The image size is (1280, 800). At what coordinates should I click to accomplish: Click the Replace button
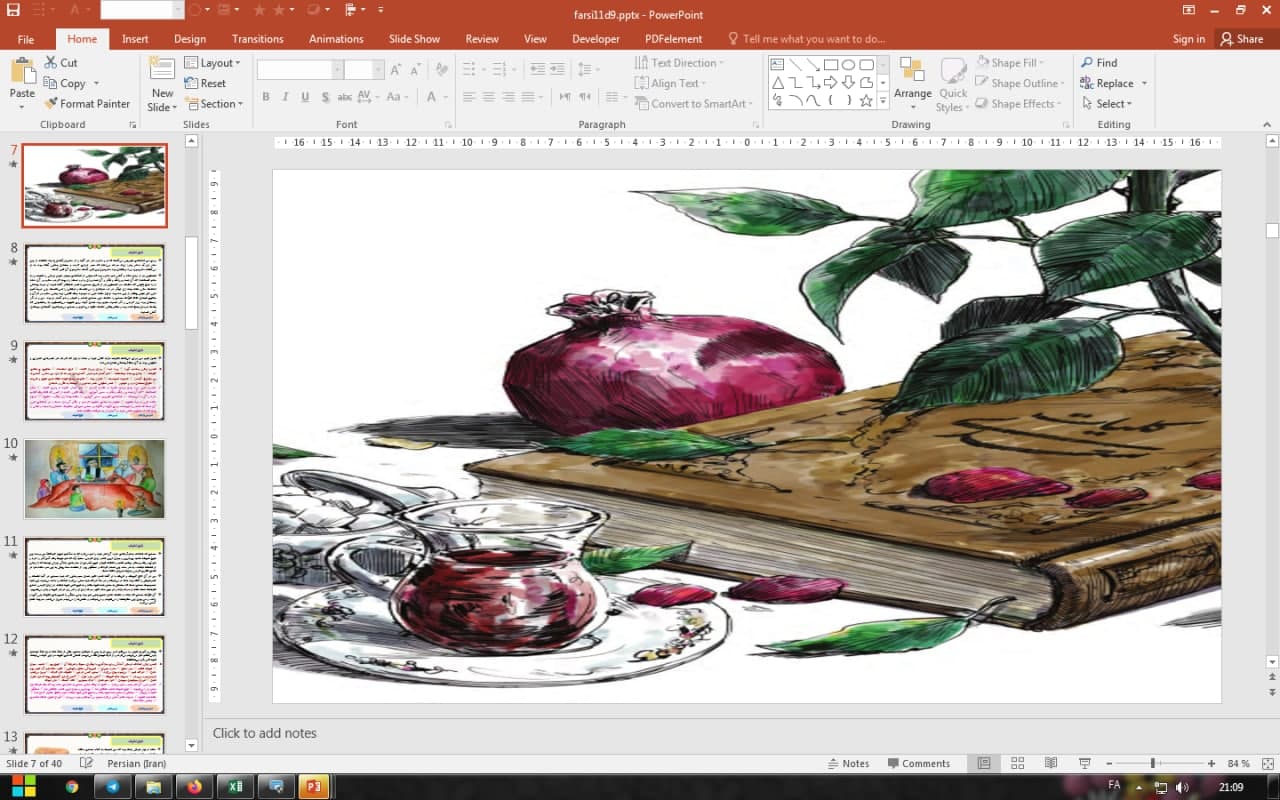(x=1113, y=84)
